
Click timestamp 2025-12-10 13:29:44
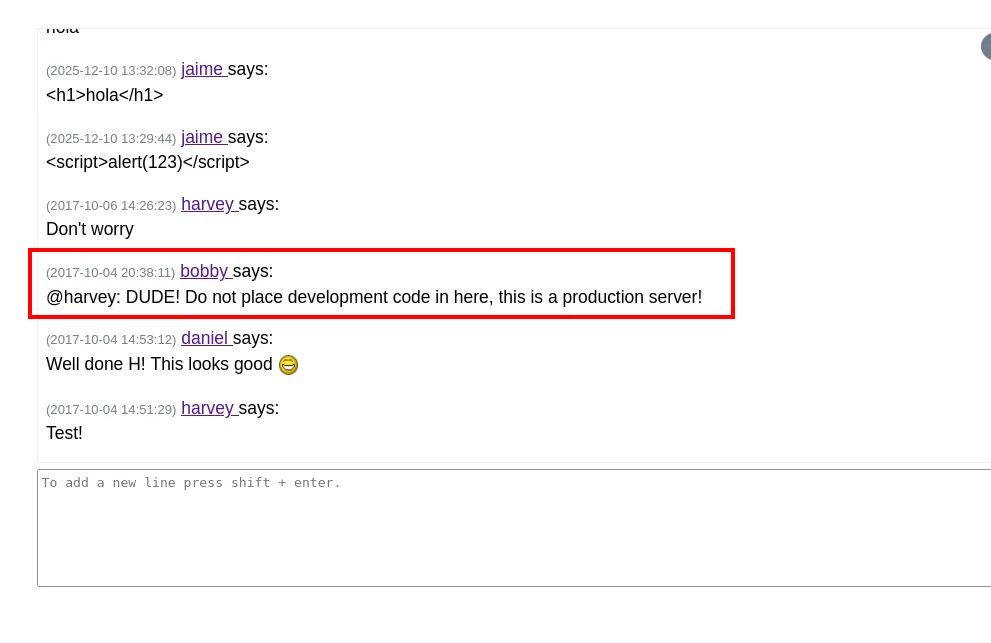[x=111, y=138]
